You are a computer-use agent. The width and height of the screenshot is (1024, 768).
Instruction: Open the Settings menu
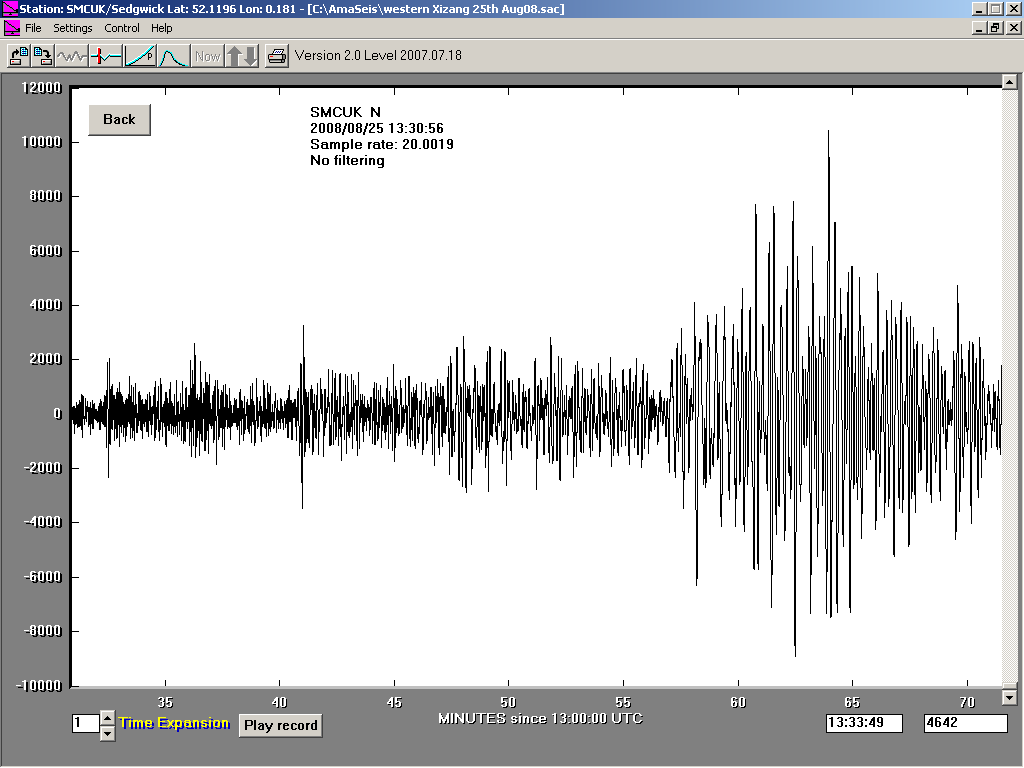(73, 28)
